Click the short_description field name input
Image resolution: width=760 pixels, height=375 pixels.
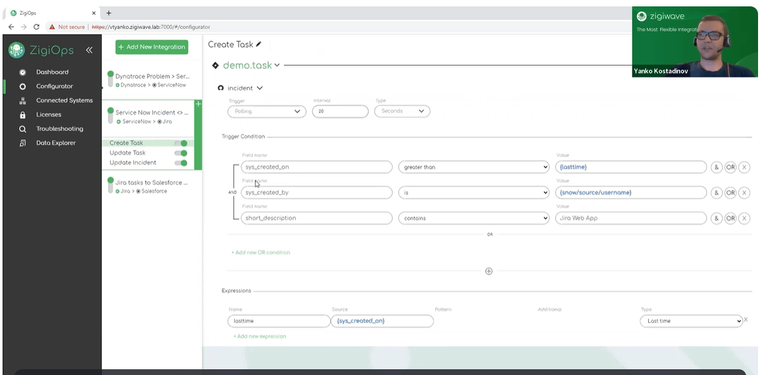[317, 219]
